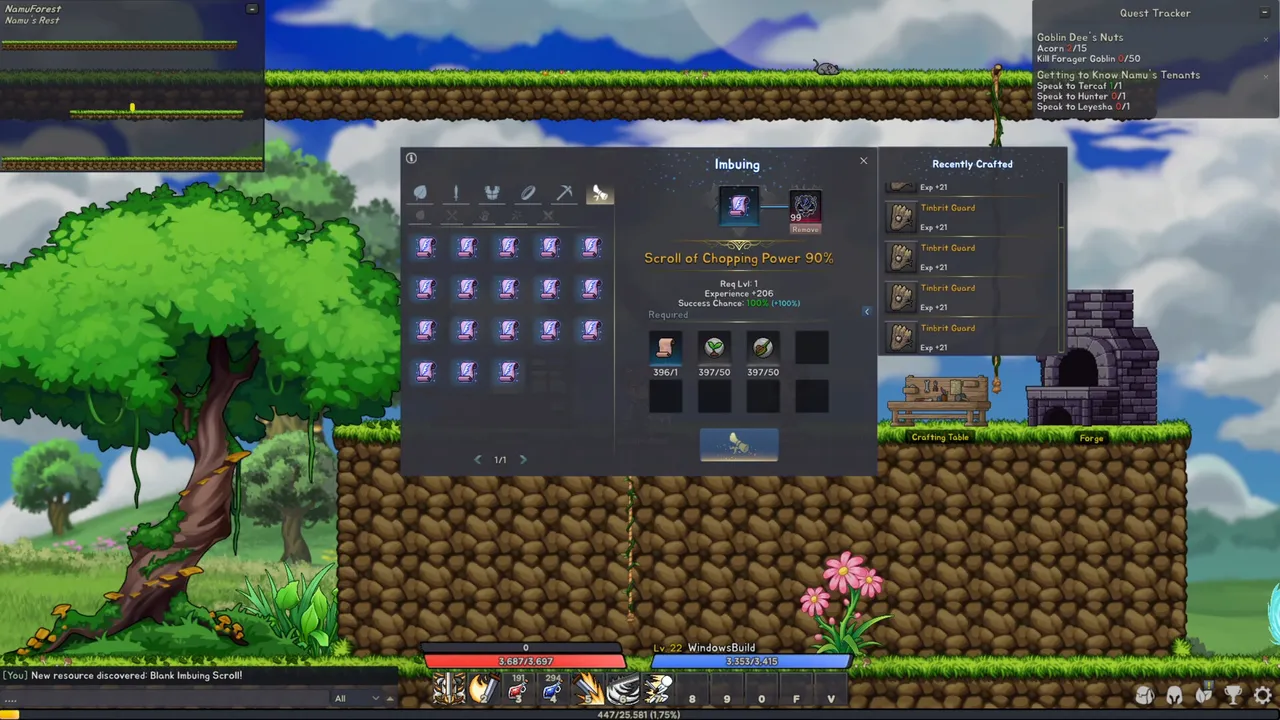
Task: Select the ring accessory crafting category
Action: coord(528,193)
